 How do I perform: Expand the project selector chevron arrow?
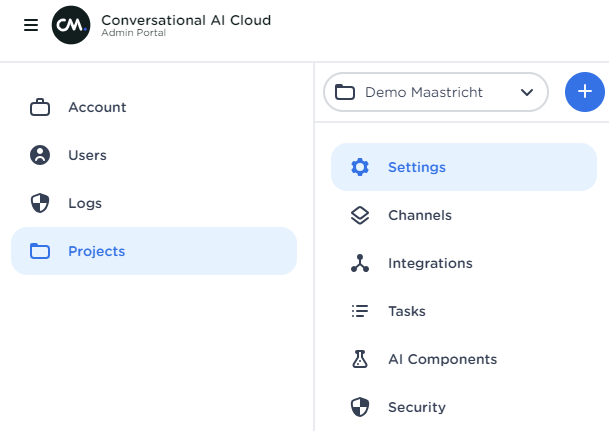pos(527,92)
